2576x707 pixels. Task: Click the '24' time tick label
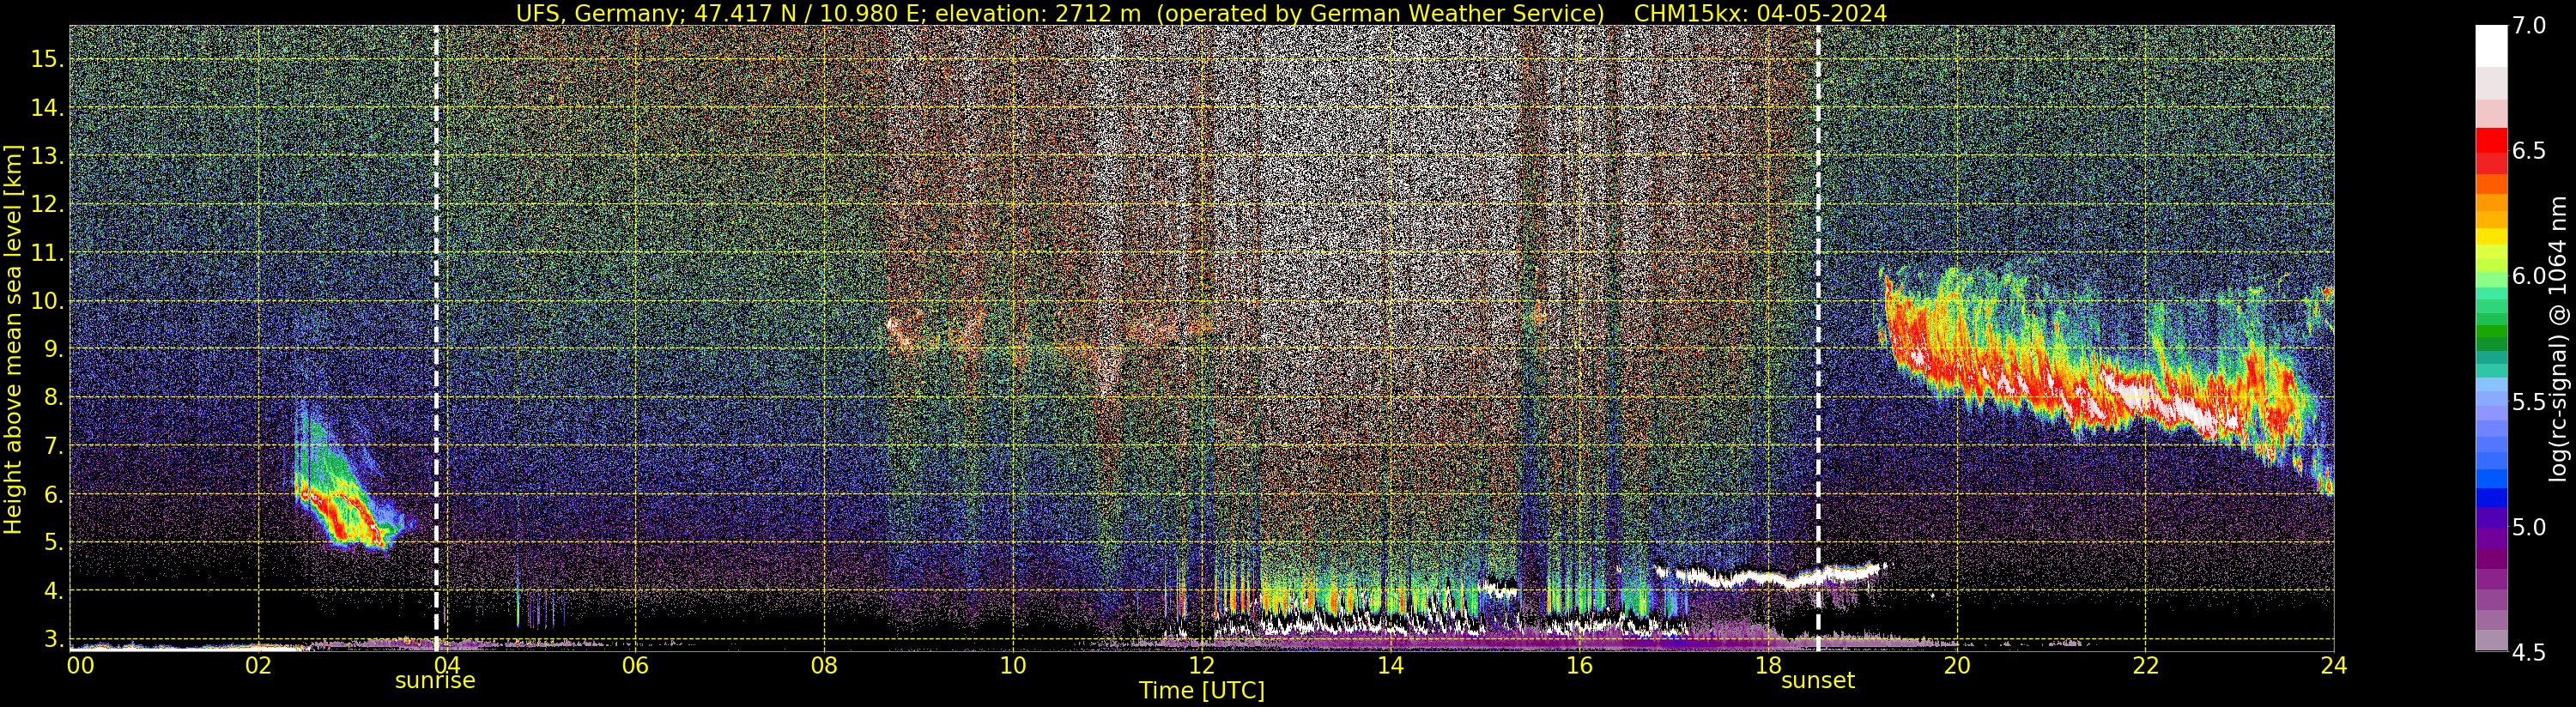click(2334, 666)
